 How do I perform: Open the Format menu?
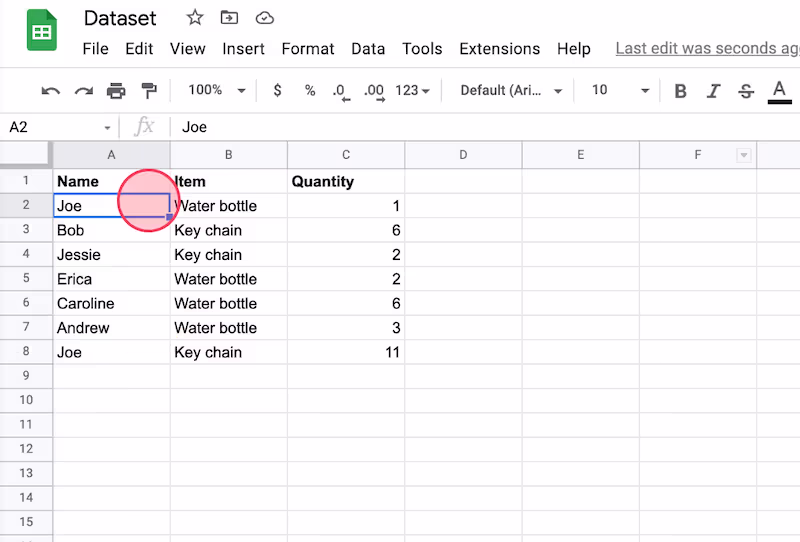[x=308, y=48]
